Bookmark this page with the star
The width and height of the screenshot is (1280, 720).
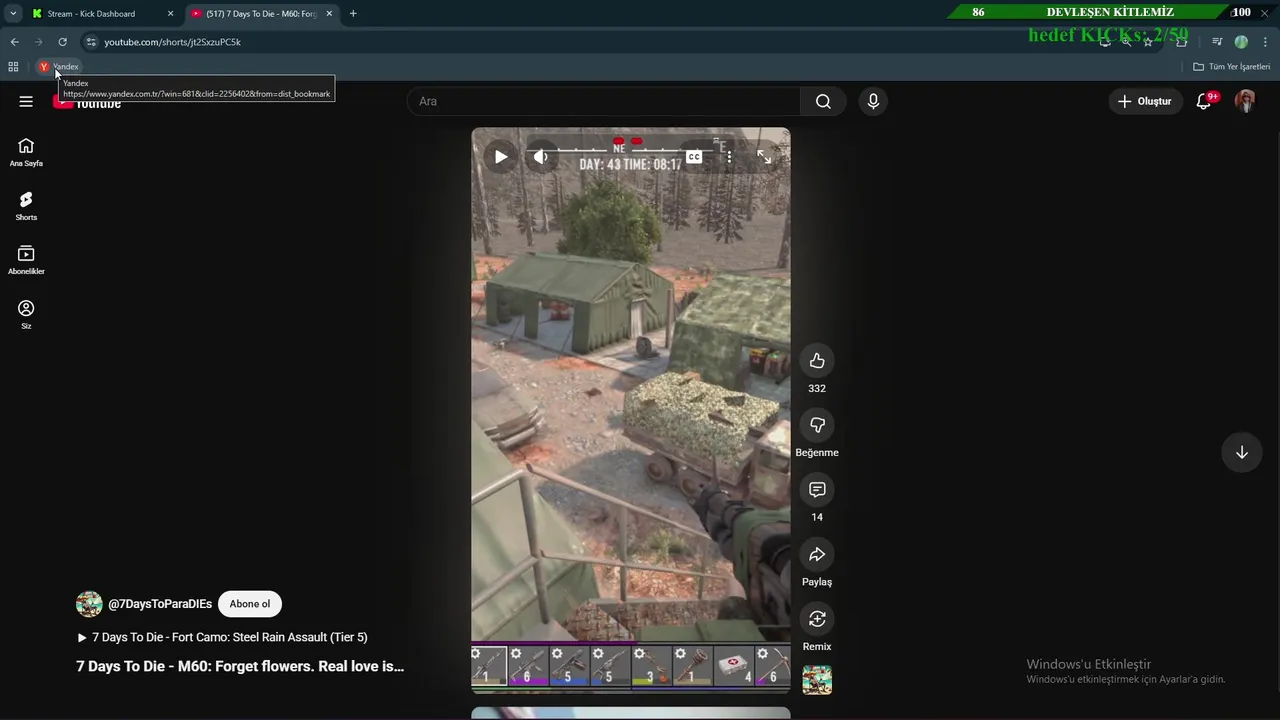click(1148, 42)
